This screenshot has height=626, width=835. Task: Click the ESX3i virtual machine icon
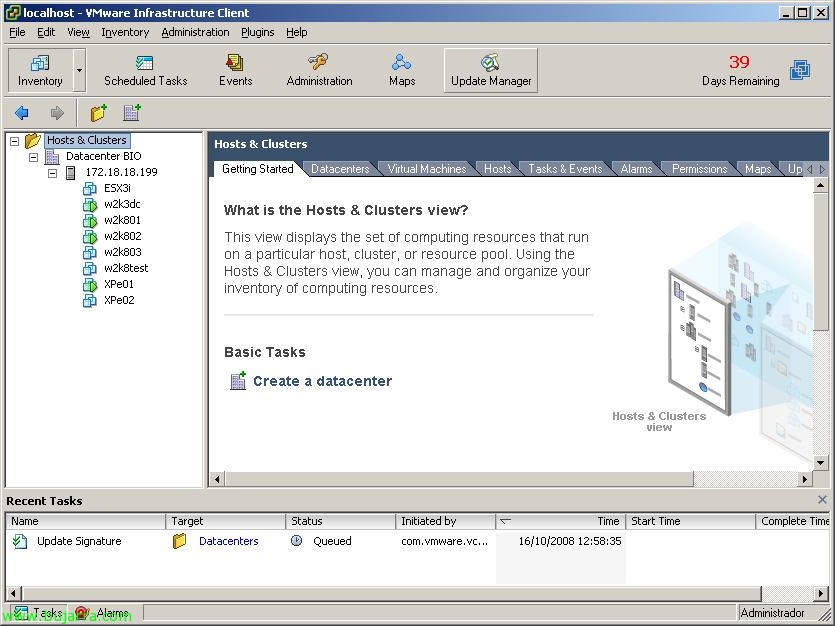point(90,188)
